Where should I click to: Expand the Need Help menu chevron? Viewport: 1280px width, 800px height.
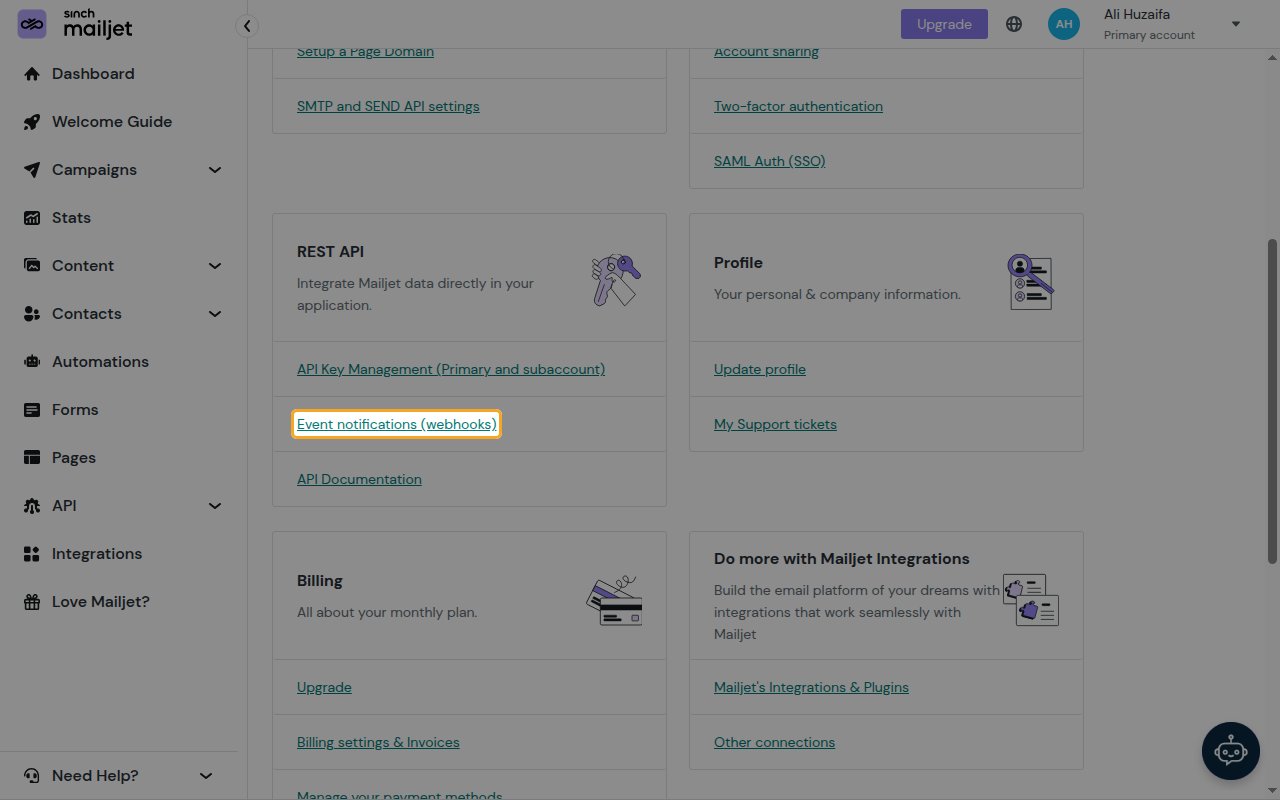point(206,776)
